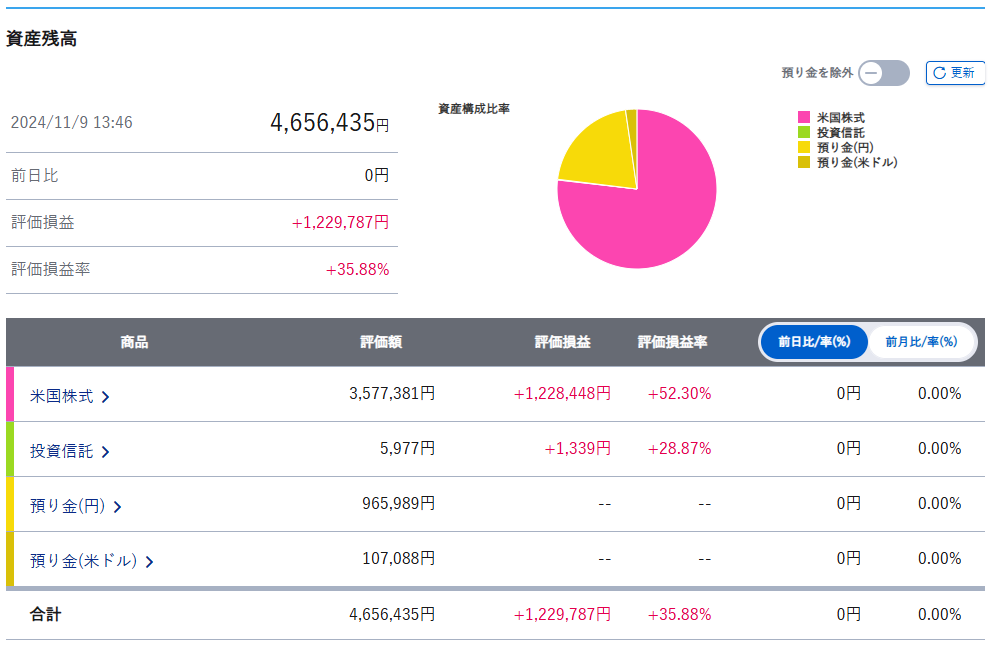Expand 預り金(米ドル) row chevron
The height and width of the screenshot is (646, 988).
pyautogui.click(x=150, y=562)
